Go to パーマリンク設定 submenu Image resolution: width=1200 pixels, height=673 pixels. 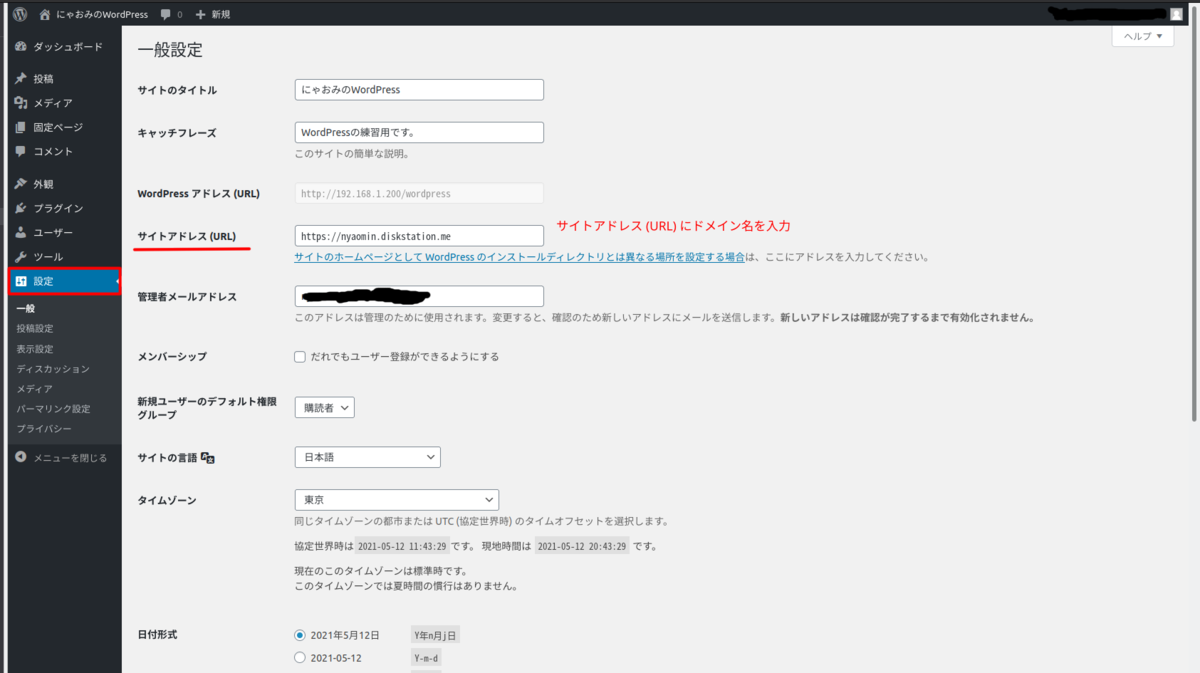(x=53, y=409)
